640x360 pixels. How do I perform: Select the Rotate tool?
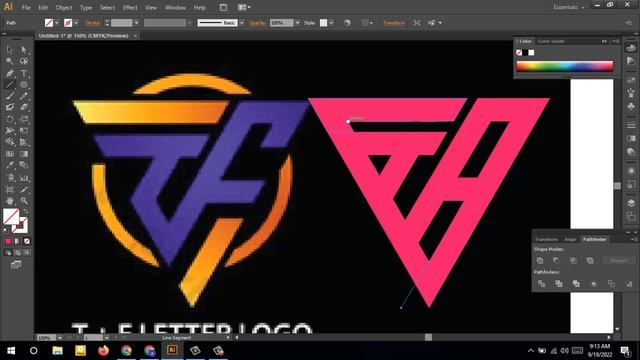pyautogui.click(x=10, y=119)
